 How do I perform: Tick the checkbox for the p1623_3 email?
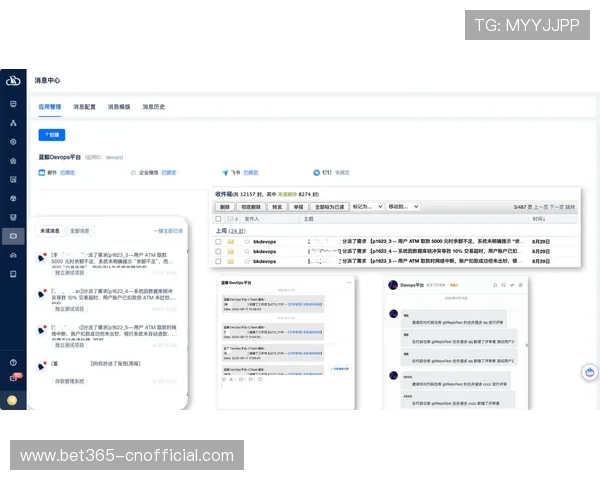tap(218, 242)
